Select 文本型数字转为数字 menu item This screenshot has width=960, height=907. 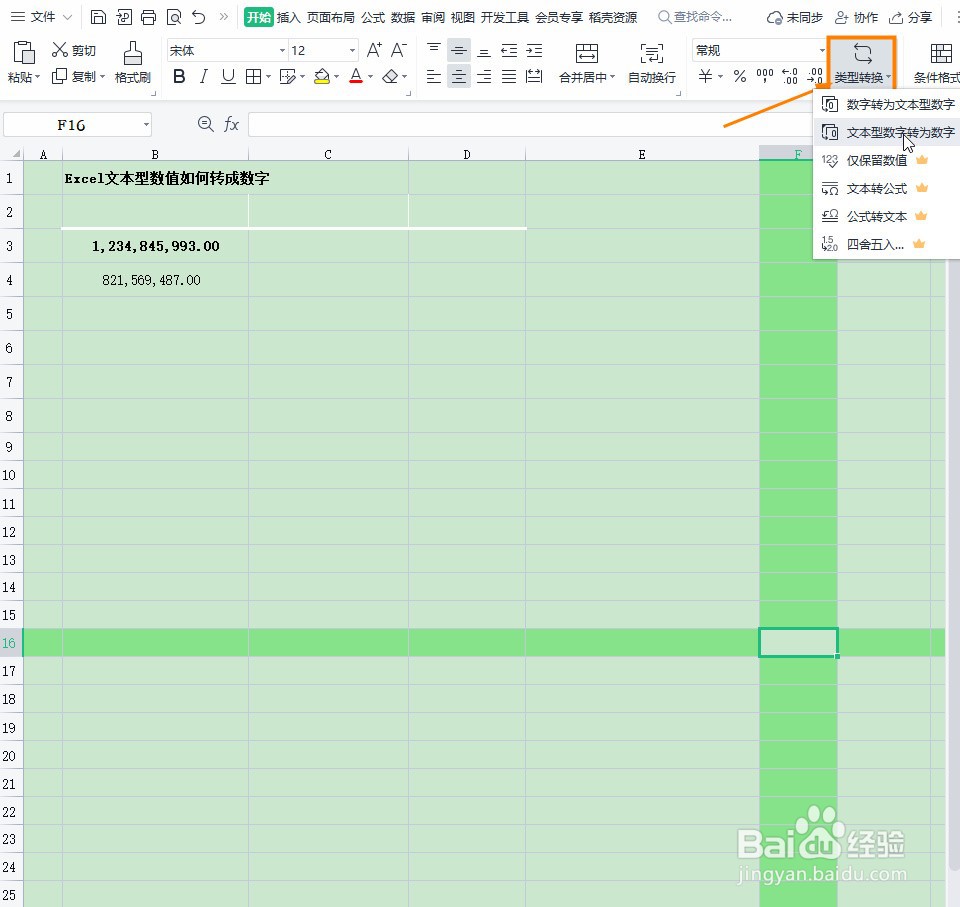tap(887, 132)
